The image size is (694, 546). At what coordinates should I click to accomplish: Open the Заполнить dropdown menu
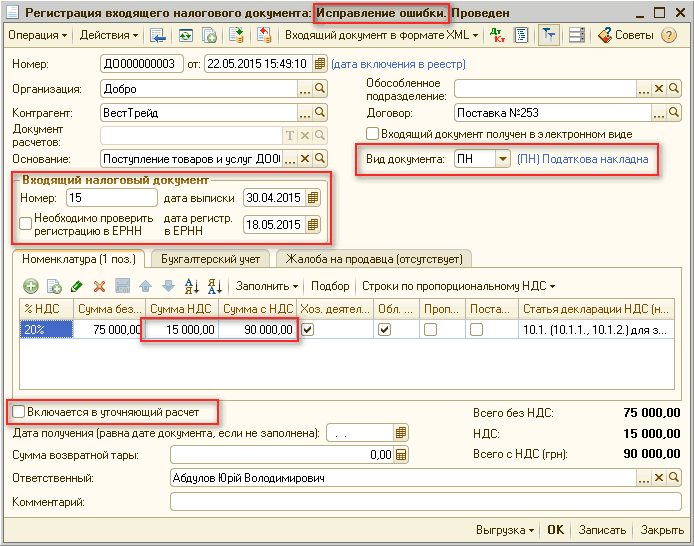tap(267, 286)
